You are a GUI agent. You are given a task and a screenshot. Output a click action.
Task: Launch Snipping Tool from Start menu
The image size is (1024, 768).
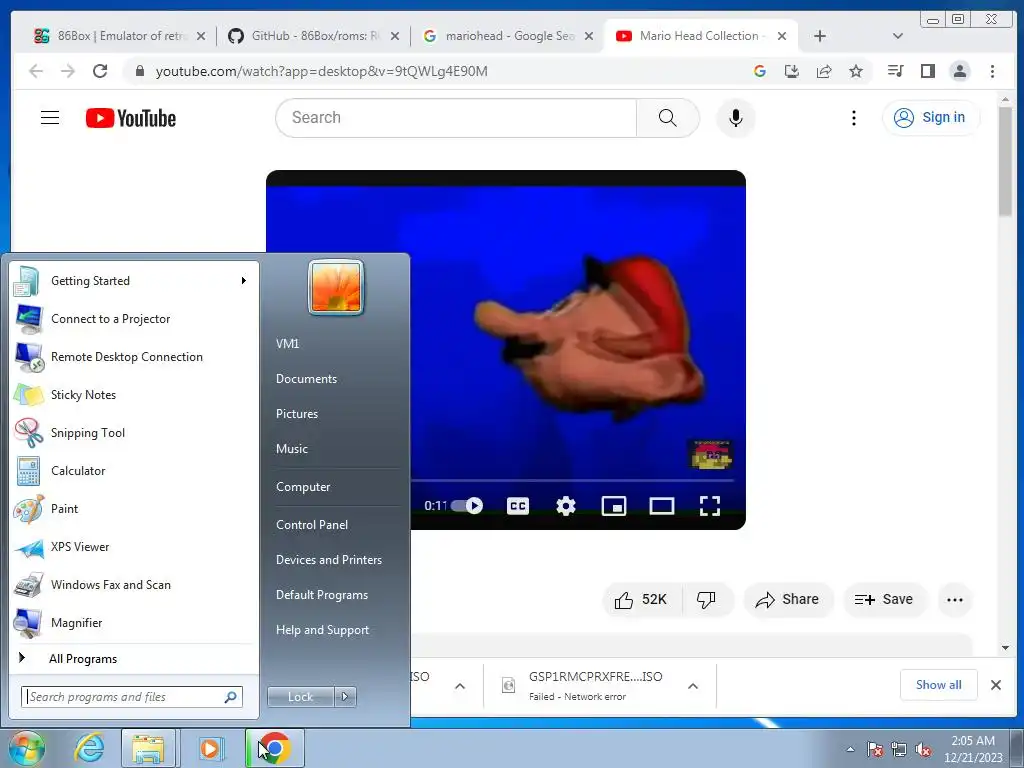134,433
